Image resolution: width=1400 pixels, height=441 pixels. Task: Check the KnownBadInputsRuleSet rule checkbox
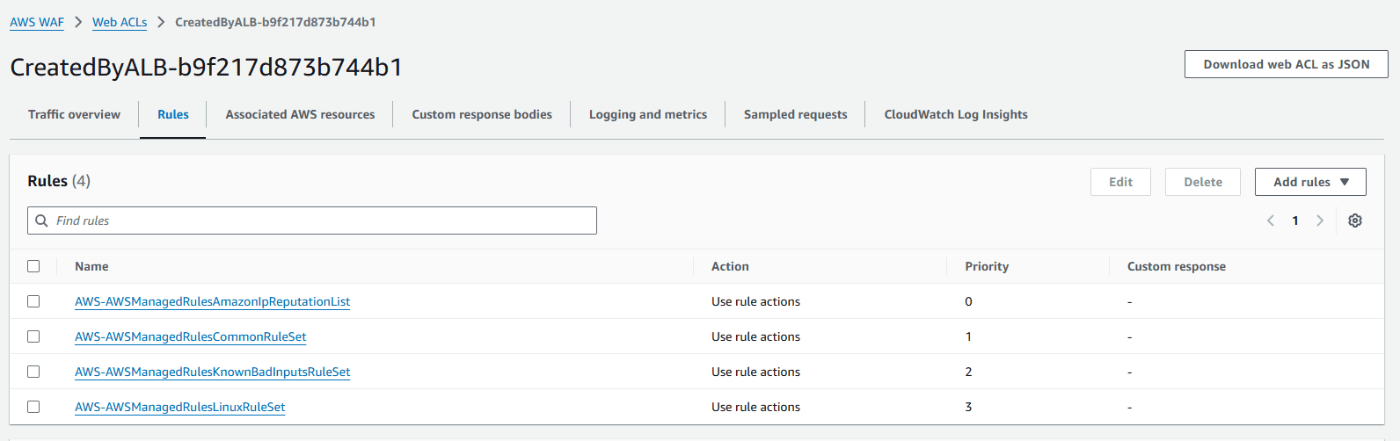click(34, 371)
